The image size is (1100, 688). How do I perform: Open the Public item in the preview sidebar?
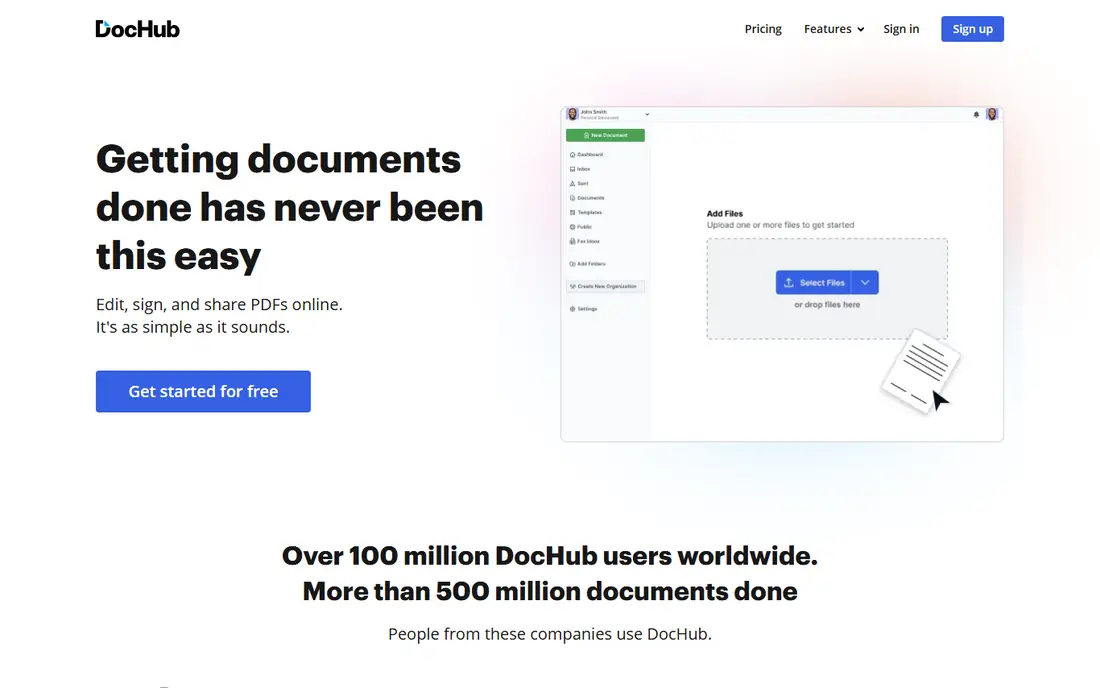coord(581,227)
